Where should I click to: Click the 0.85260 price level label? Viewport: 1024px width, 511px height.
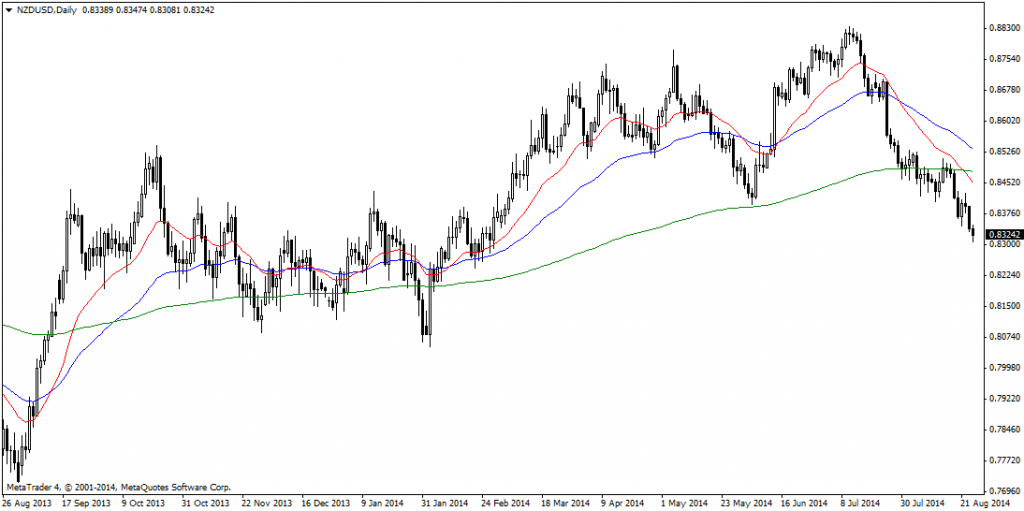coord(999,151)
